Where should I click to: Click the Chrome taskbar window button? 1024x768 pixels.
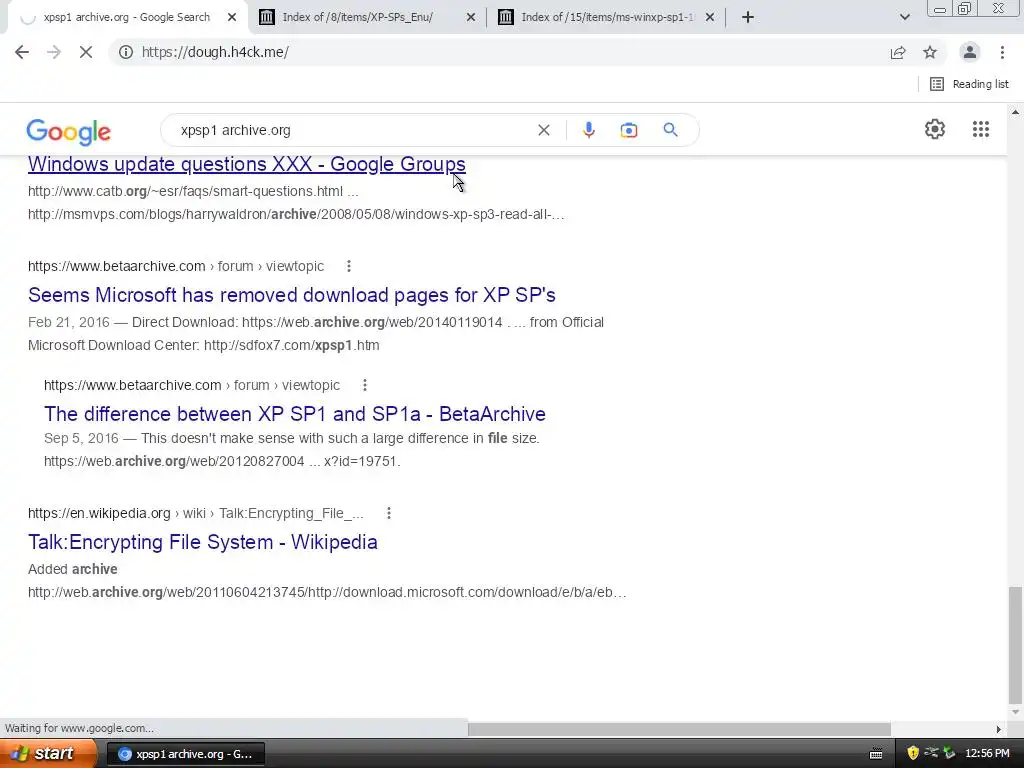pos(185,754)
